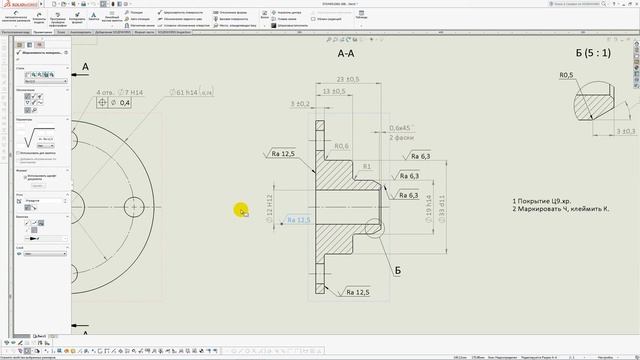Viewport: 640px width, 360px height.
Task: Click the SOLIDWORKS command search field
Action: click(x=576, y=4)
